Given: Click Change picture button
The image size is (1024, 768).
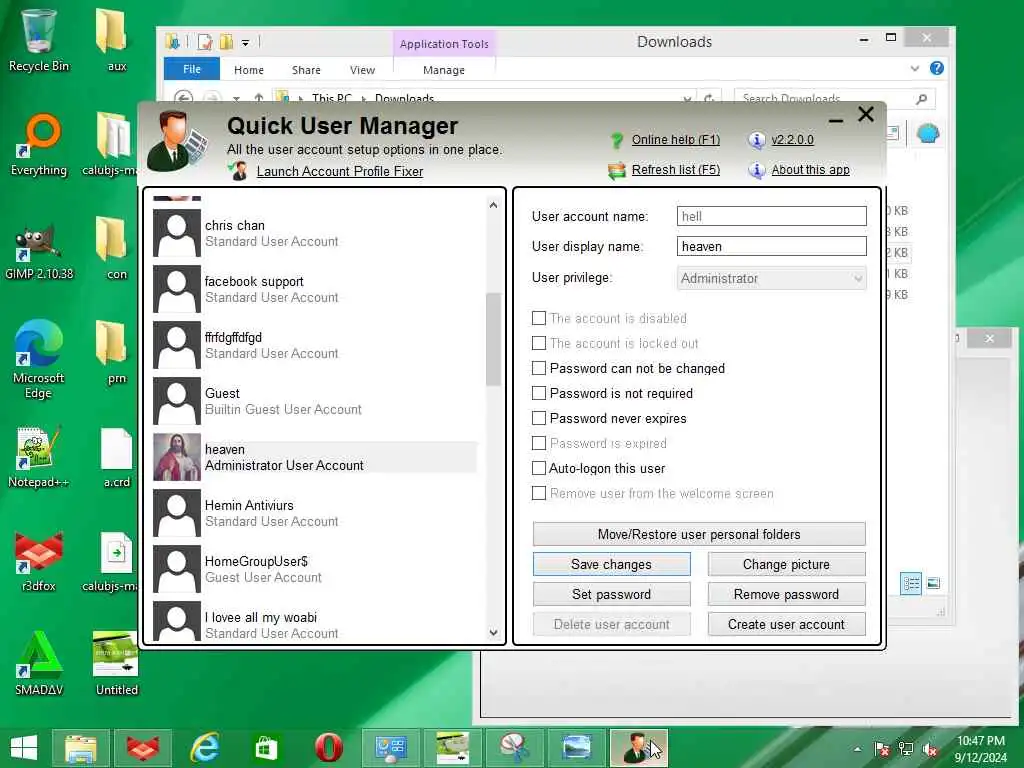Looking at the screenshot, I should 786,564.
